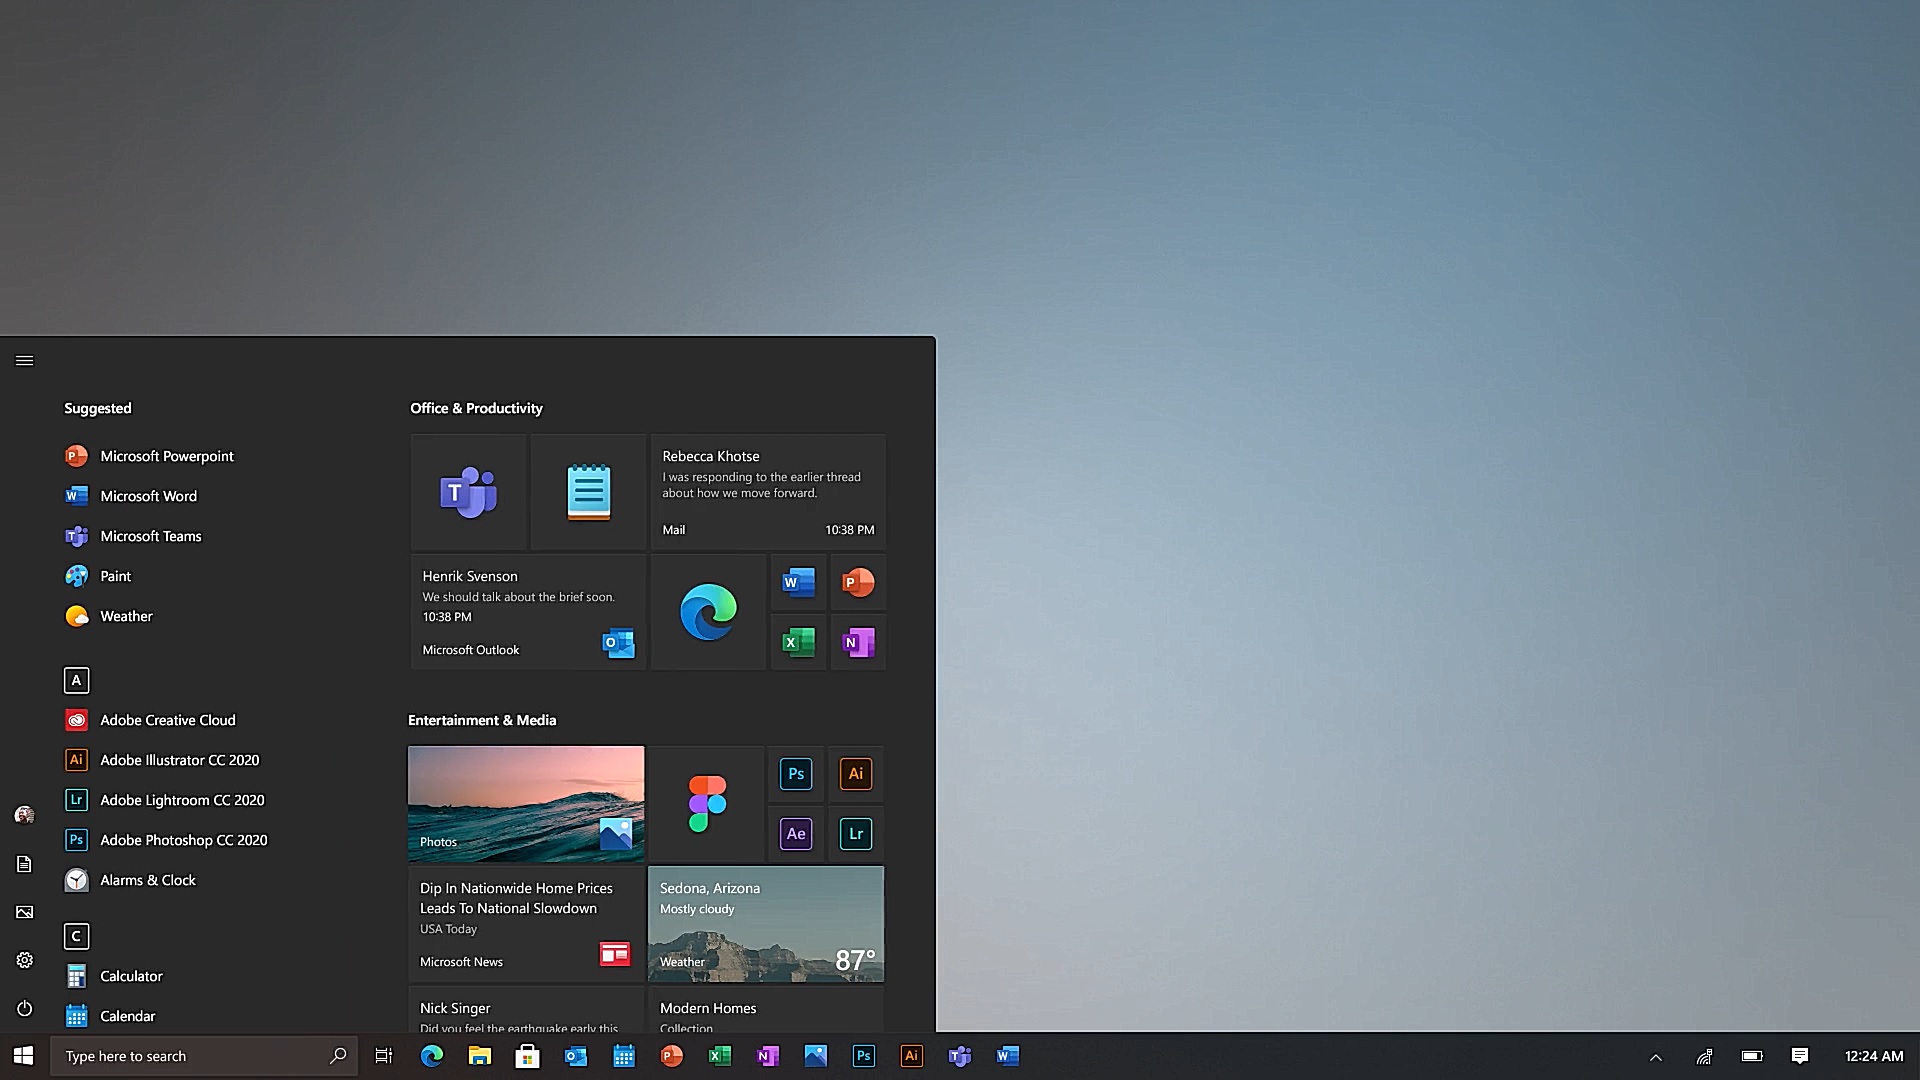Toggle network status icon in system tray
The width and height of the screenshot is (1920, 1080).
pyautogui.click(x=1704, y=1055)
